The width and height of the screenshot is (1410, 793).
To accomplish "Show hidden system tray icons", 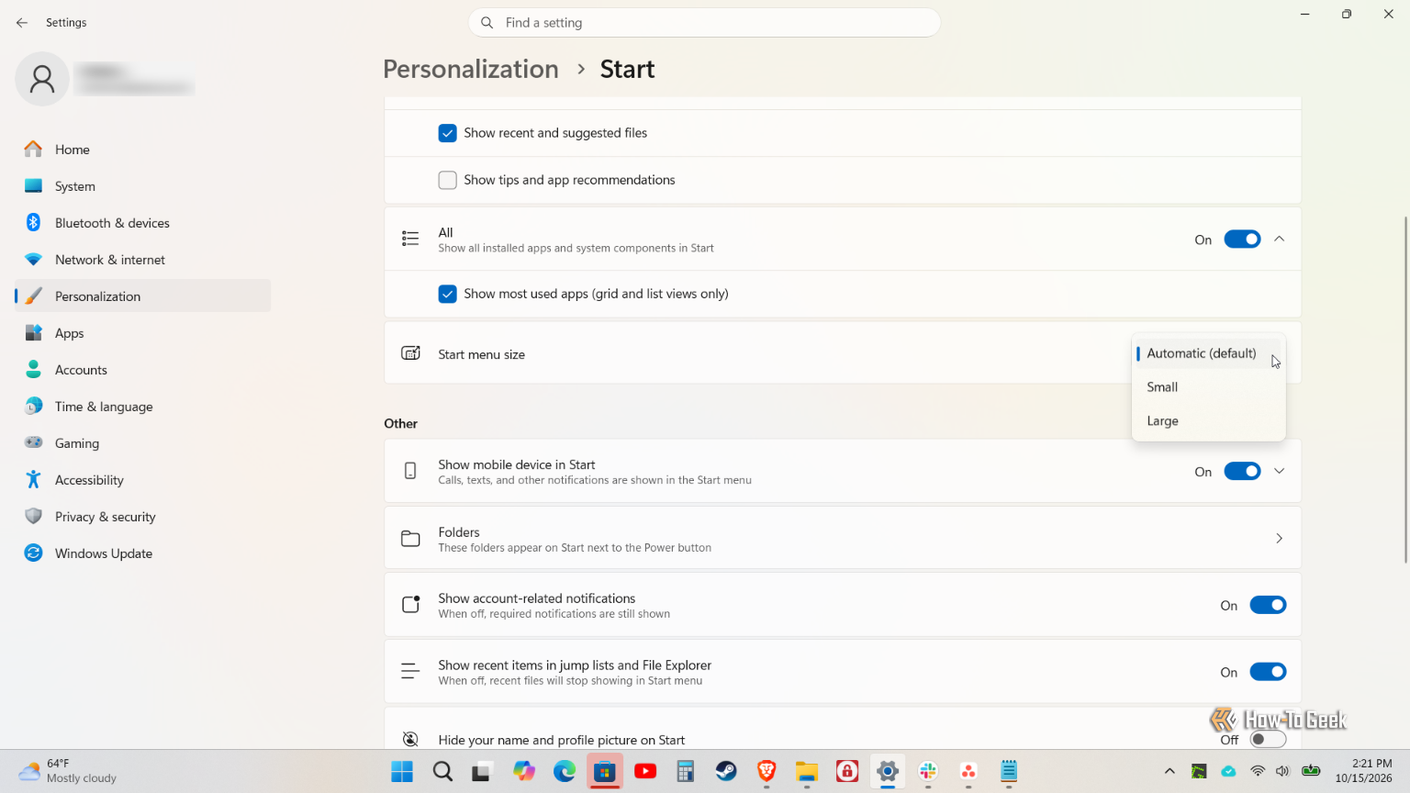I will tap(1169, 771).
